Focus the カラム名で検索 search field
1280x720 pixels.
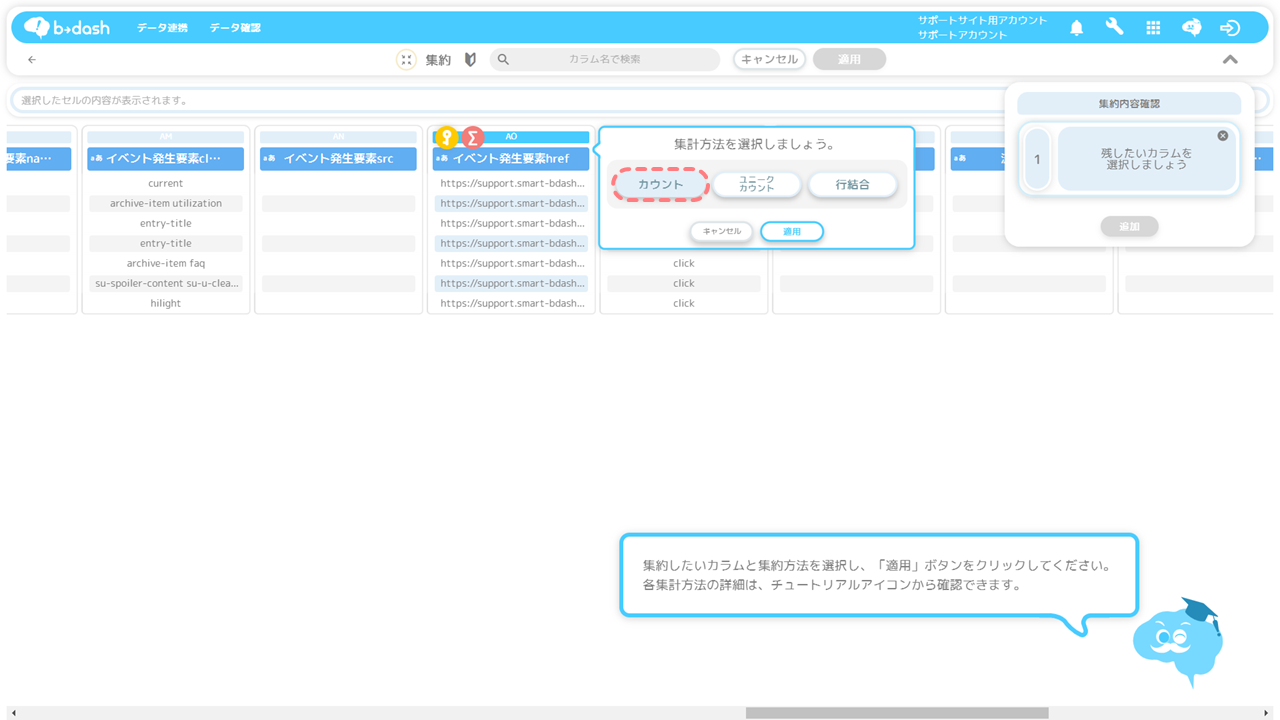click(604, 60)
